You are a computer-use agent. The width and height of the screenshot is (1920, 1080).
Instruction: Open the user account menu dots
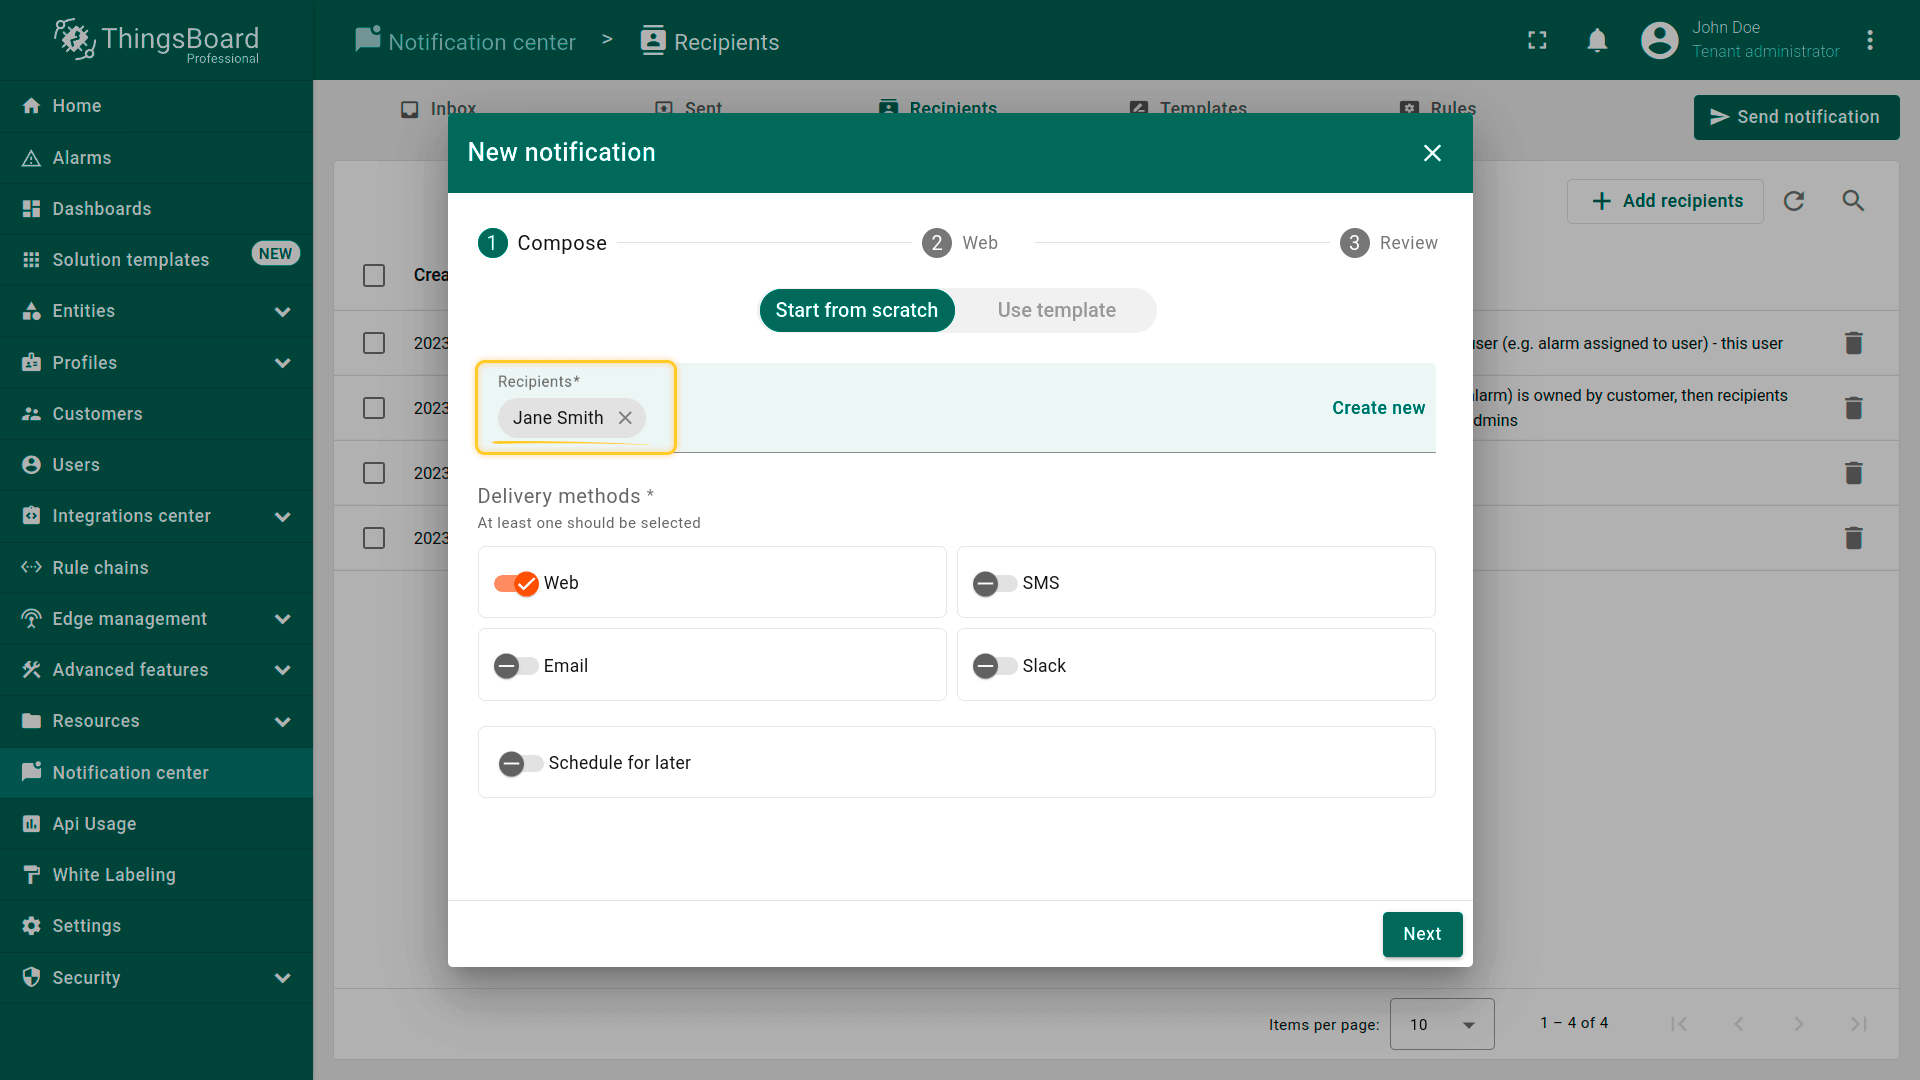(1869, 40)
